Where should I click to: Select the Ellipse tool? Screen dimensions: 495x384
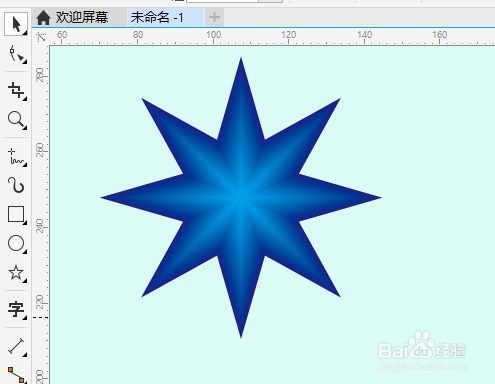(16, 244)
